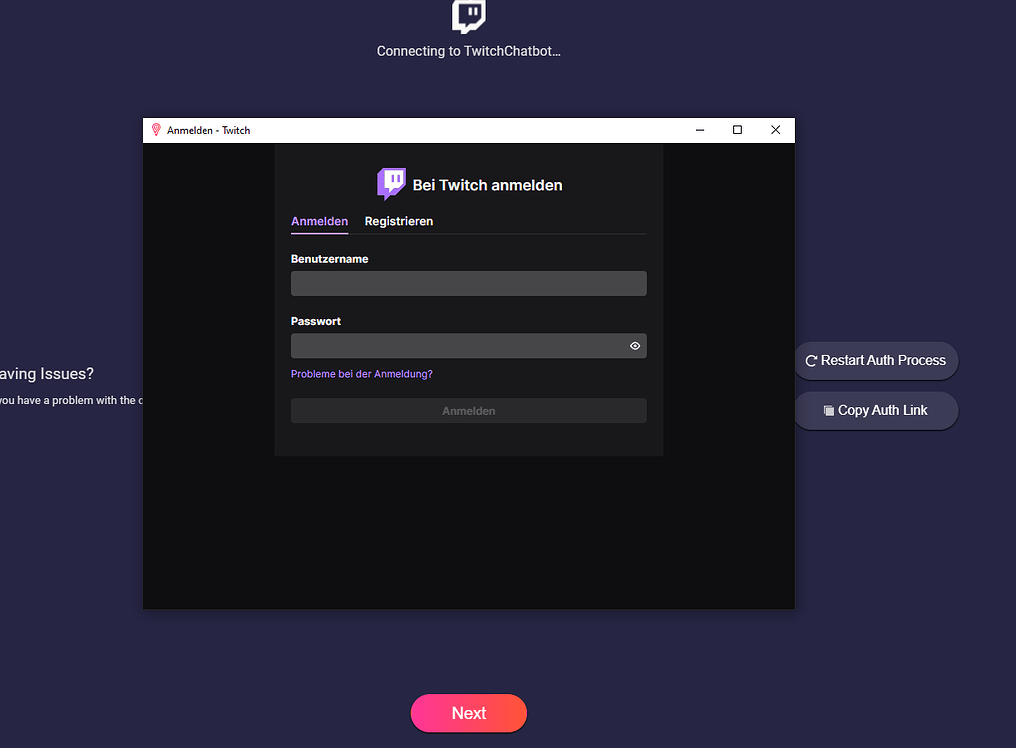Click the pin icon in the Anmelden title bar
This screenshot has height=748, width=1016.
155,129
